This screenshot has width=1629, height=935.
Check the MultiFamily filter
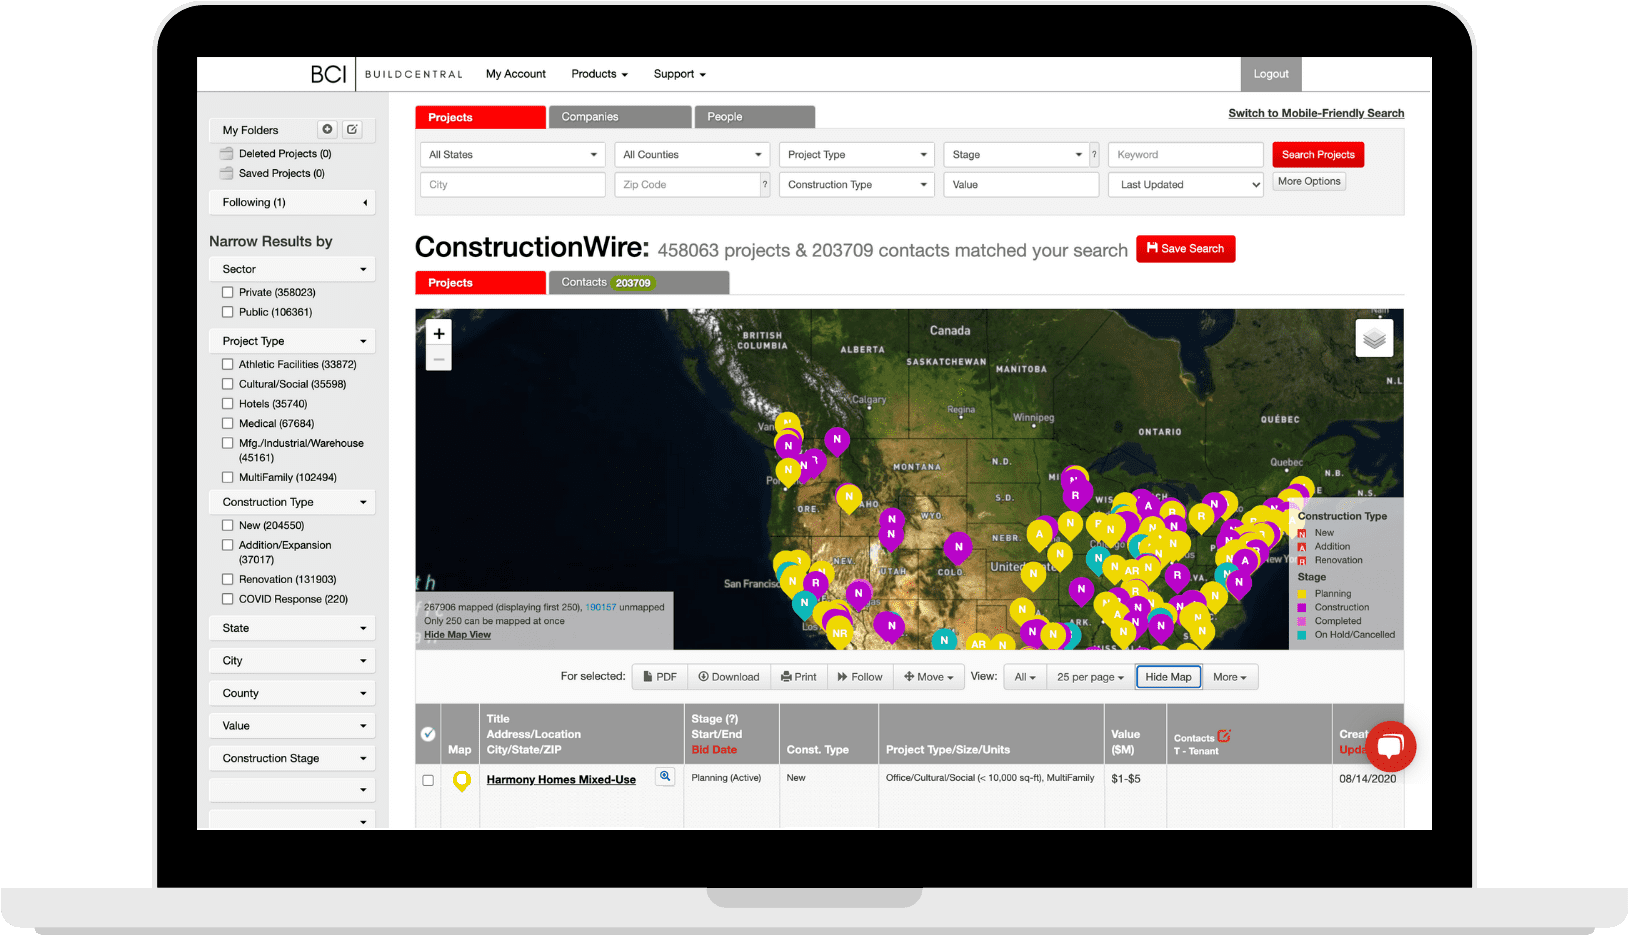click(x=227, y=477)
